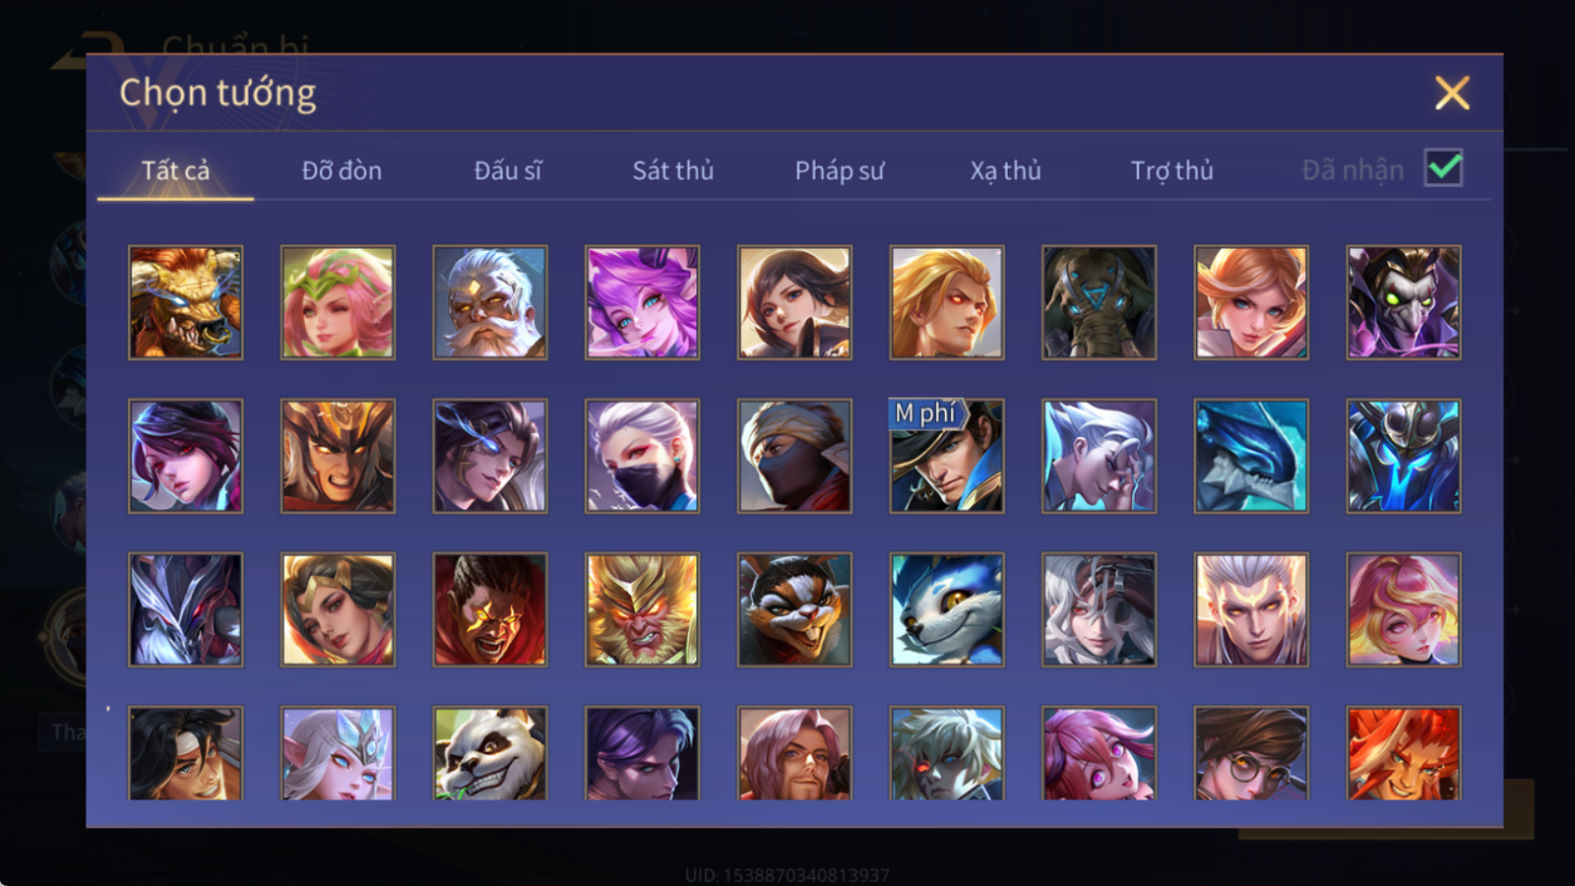
Task: Select the golden bull hero portrait
Action: point(186,302)
